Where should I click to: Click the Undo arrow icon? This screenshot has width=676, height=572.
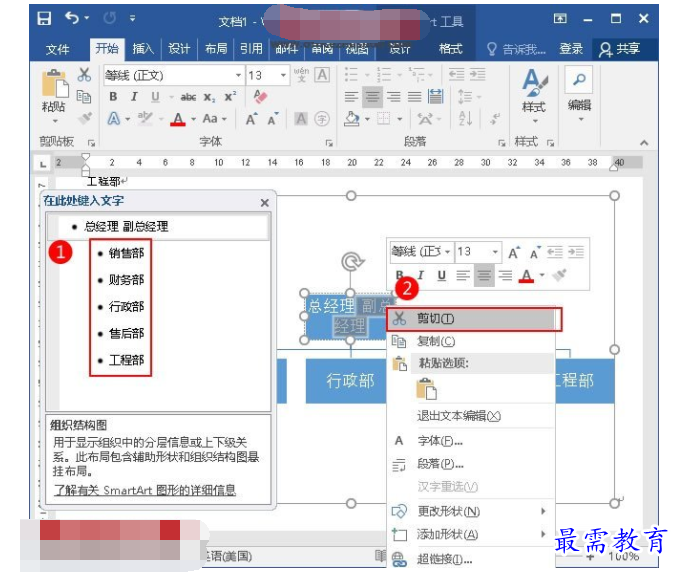click(72, 18)
